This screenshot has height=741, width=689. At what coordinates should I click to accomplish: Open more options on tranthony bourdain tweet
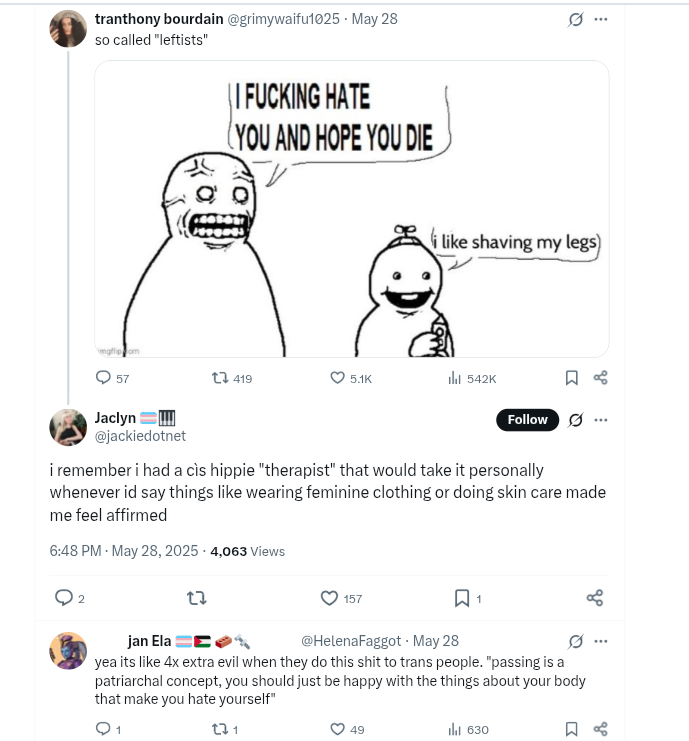click(600, 19)
